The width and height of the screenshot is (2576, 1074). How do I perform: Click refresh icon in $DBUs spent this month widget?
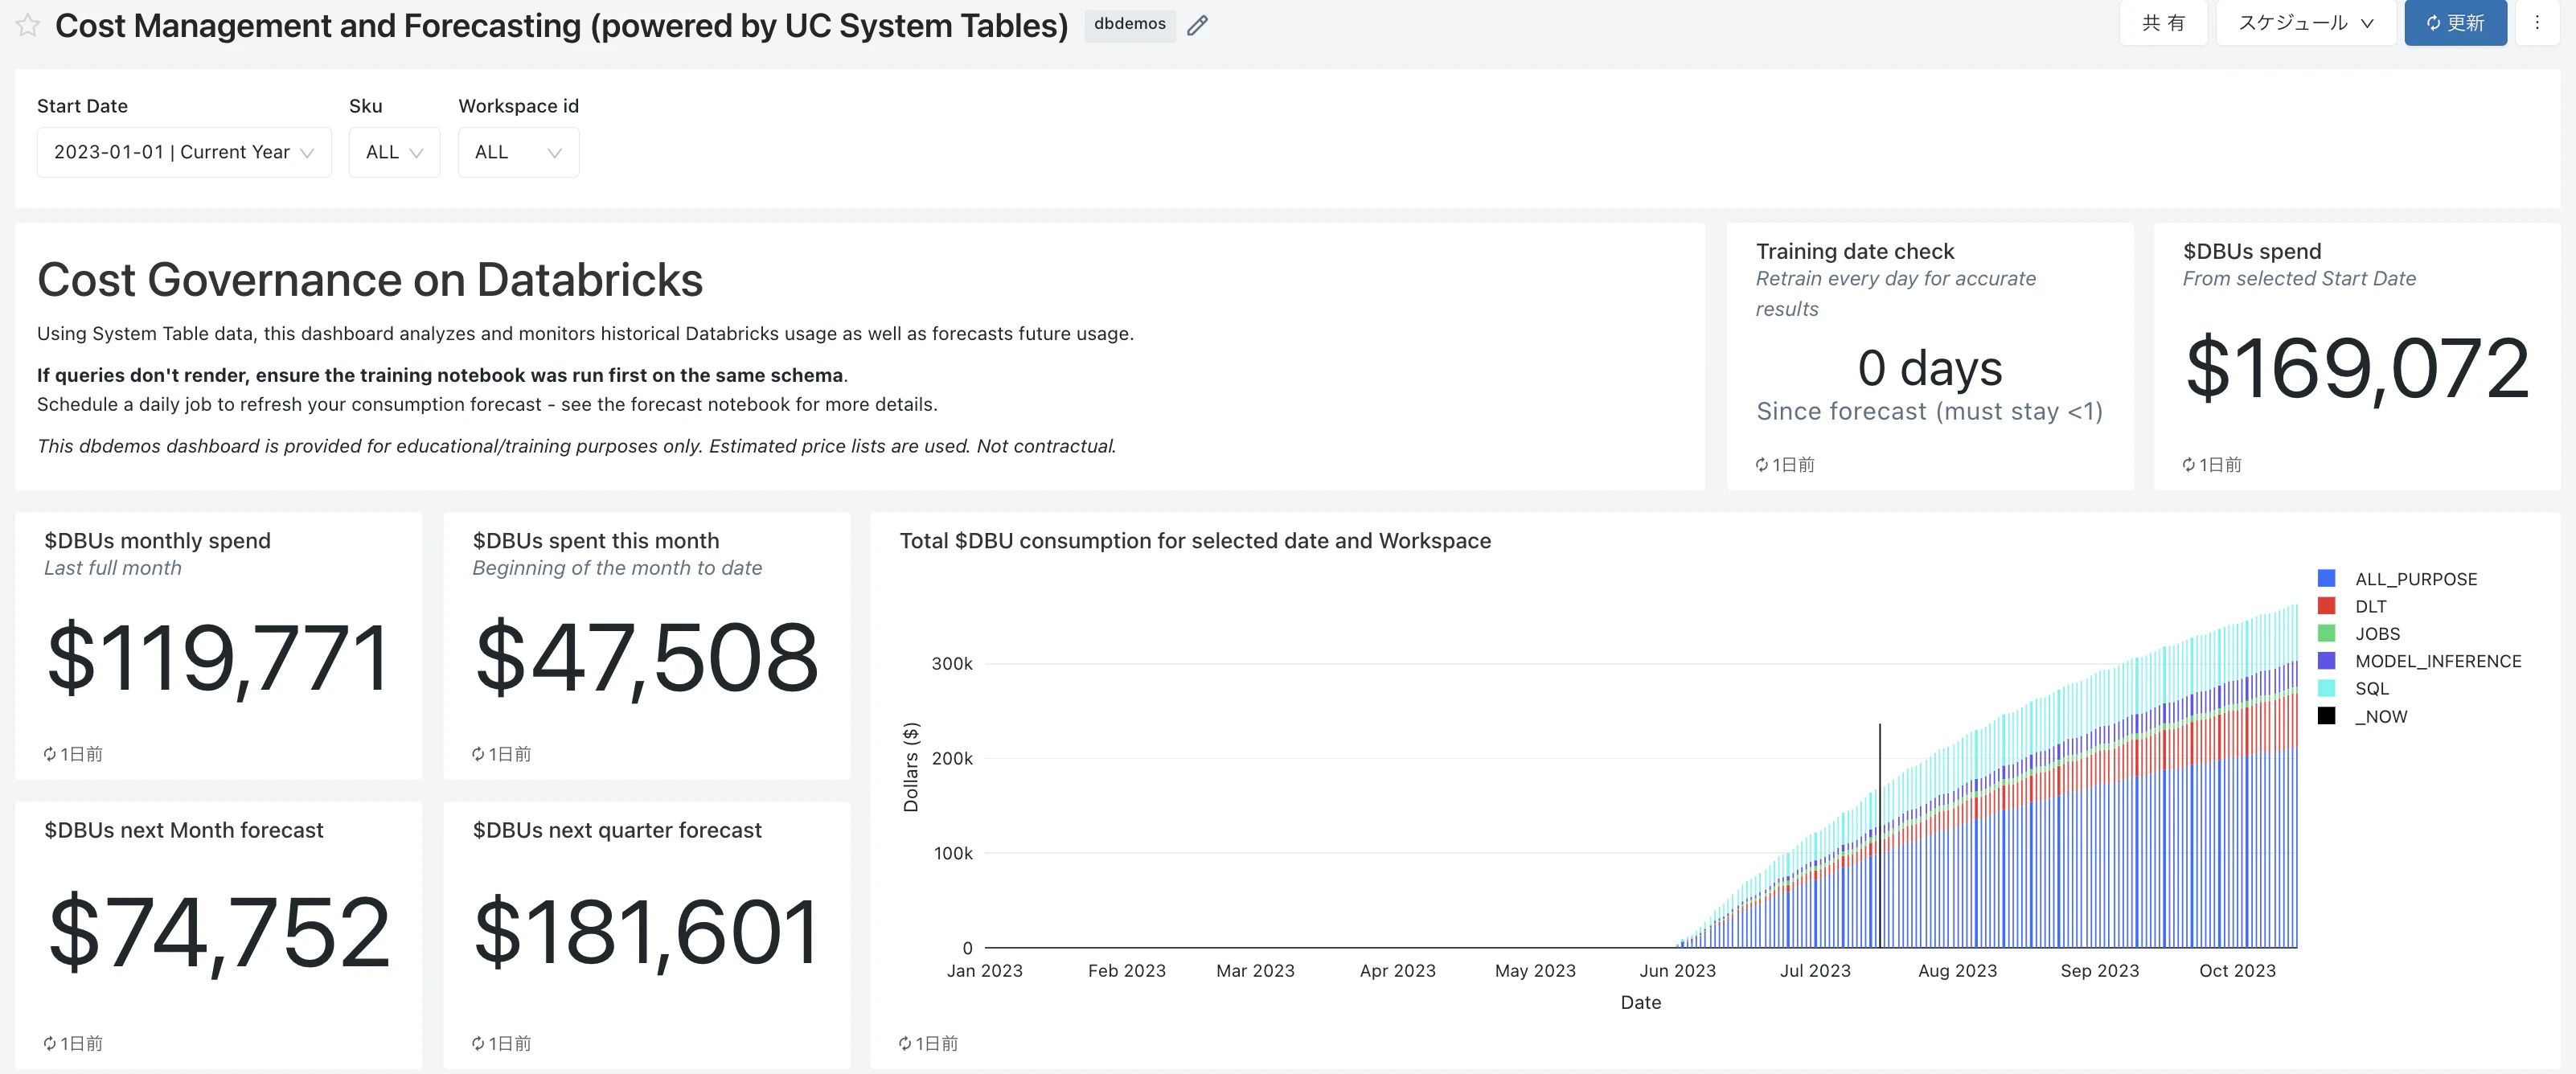point(478,754)
